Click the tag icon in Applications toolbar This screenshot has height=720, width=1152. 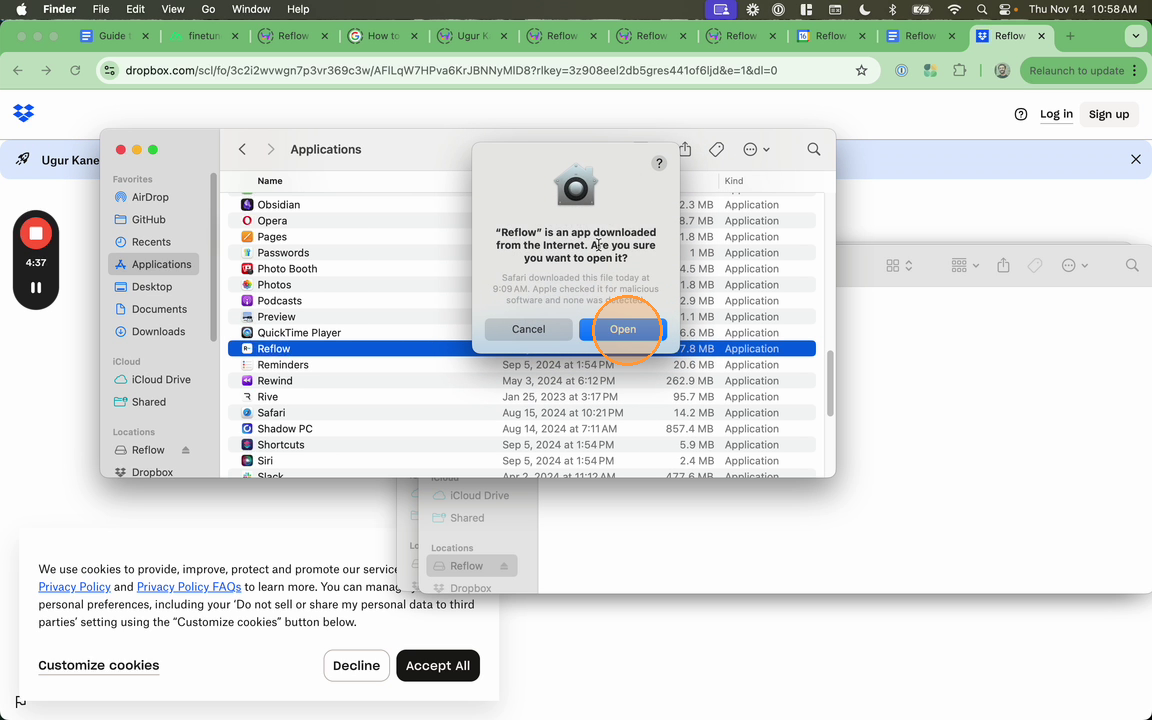[x=716, y=149]
